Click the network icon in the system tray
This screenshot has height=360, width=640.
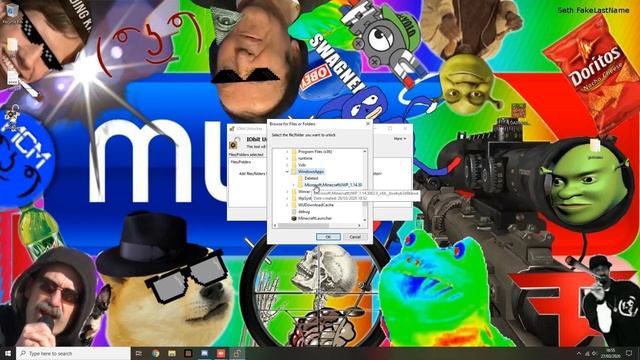pos(587,353)
